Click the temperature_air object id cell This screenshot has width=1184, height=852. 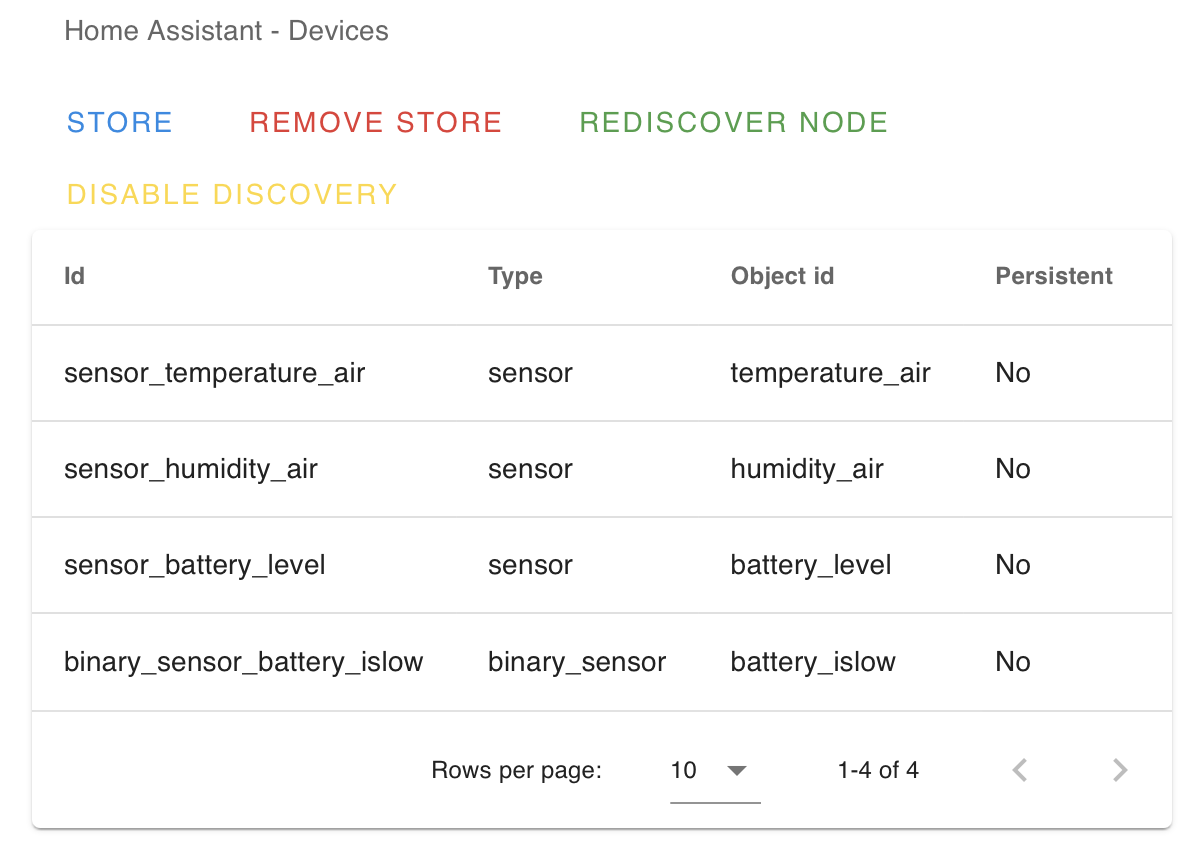pyautogui.click(x=830, y=373)
